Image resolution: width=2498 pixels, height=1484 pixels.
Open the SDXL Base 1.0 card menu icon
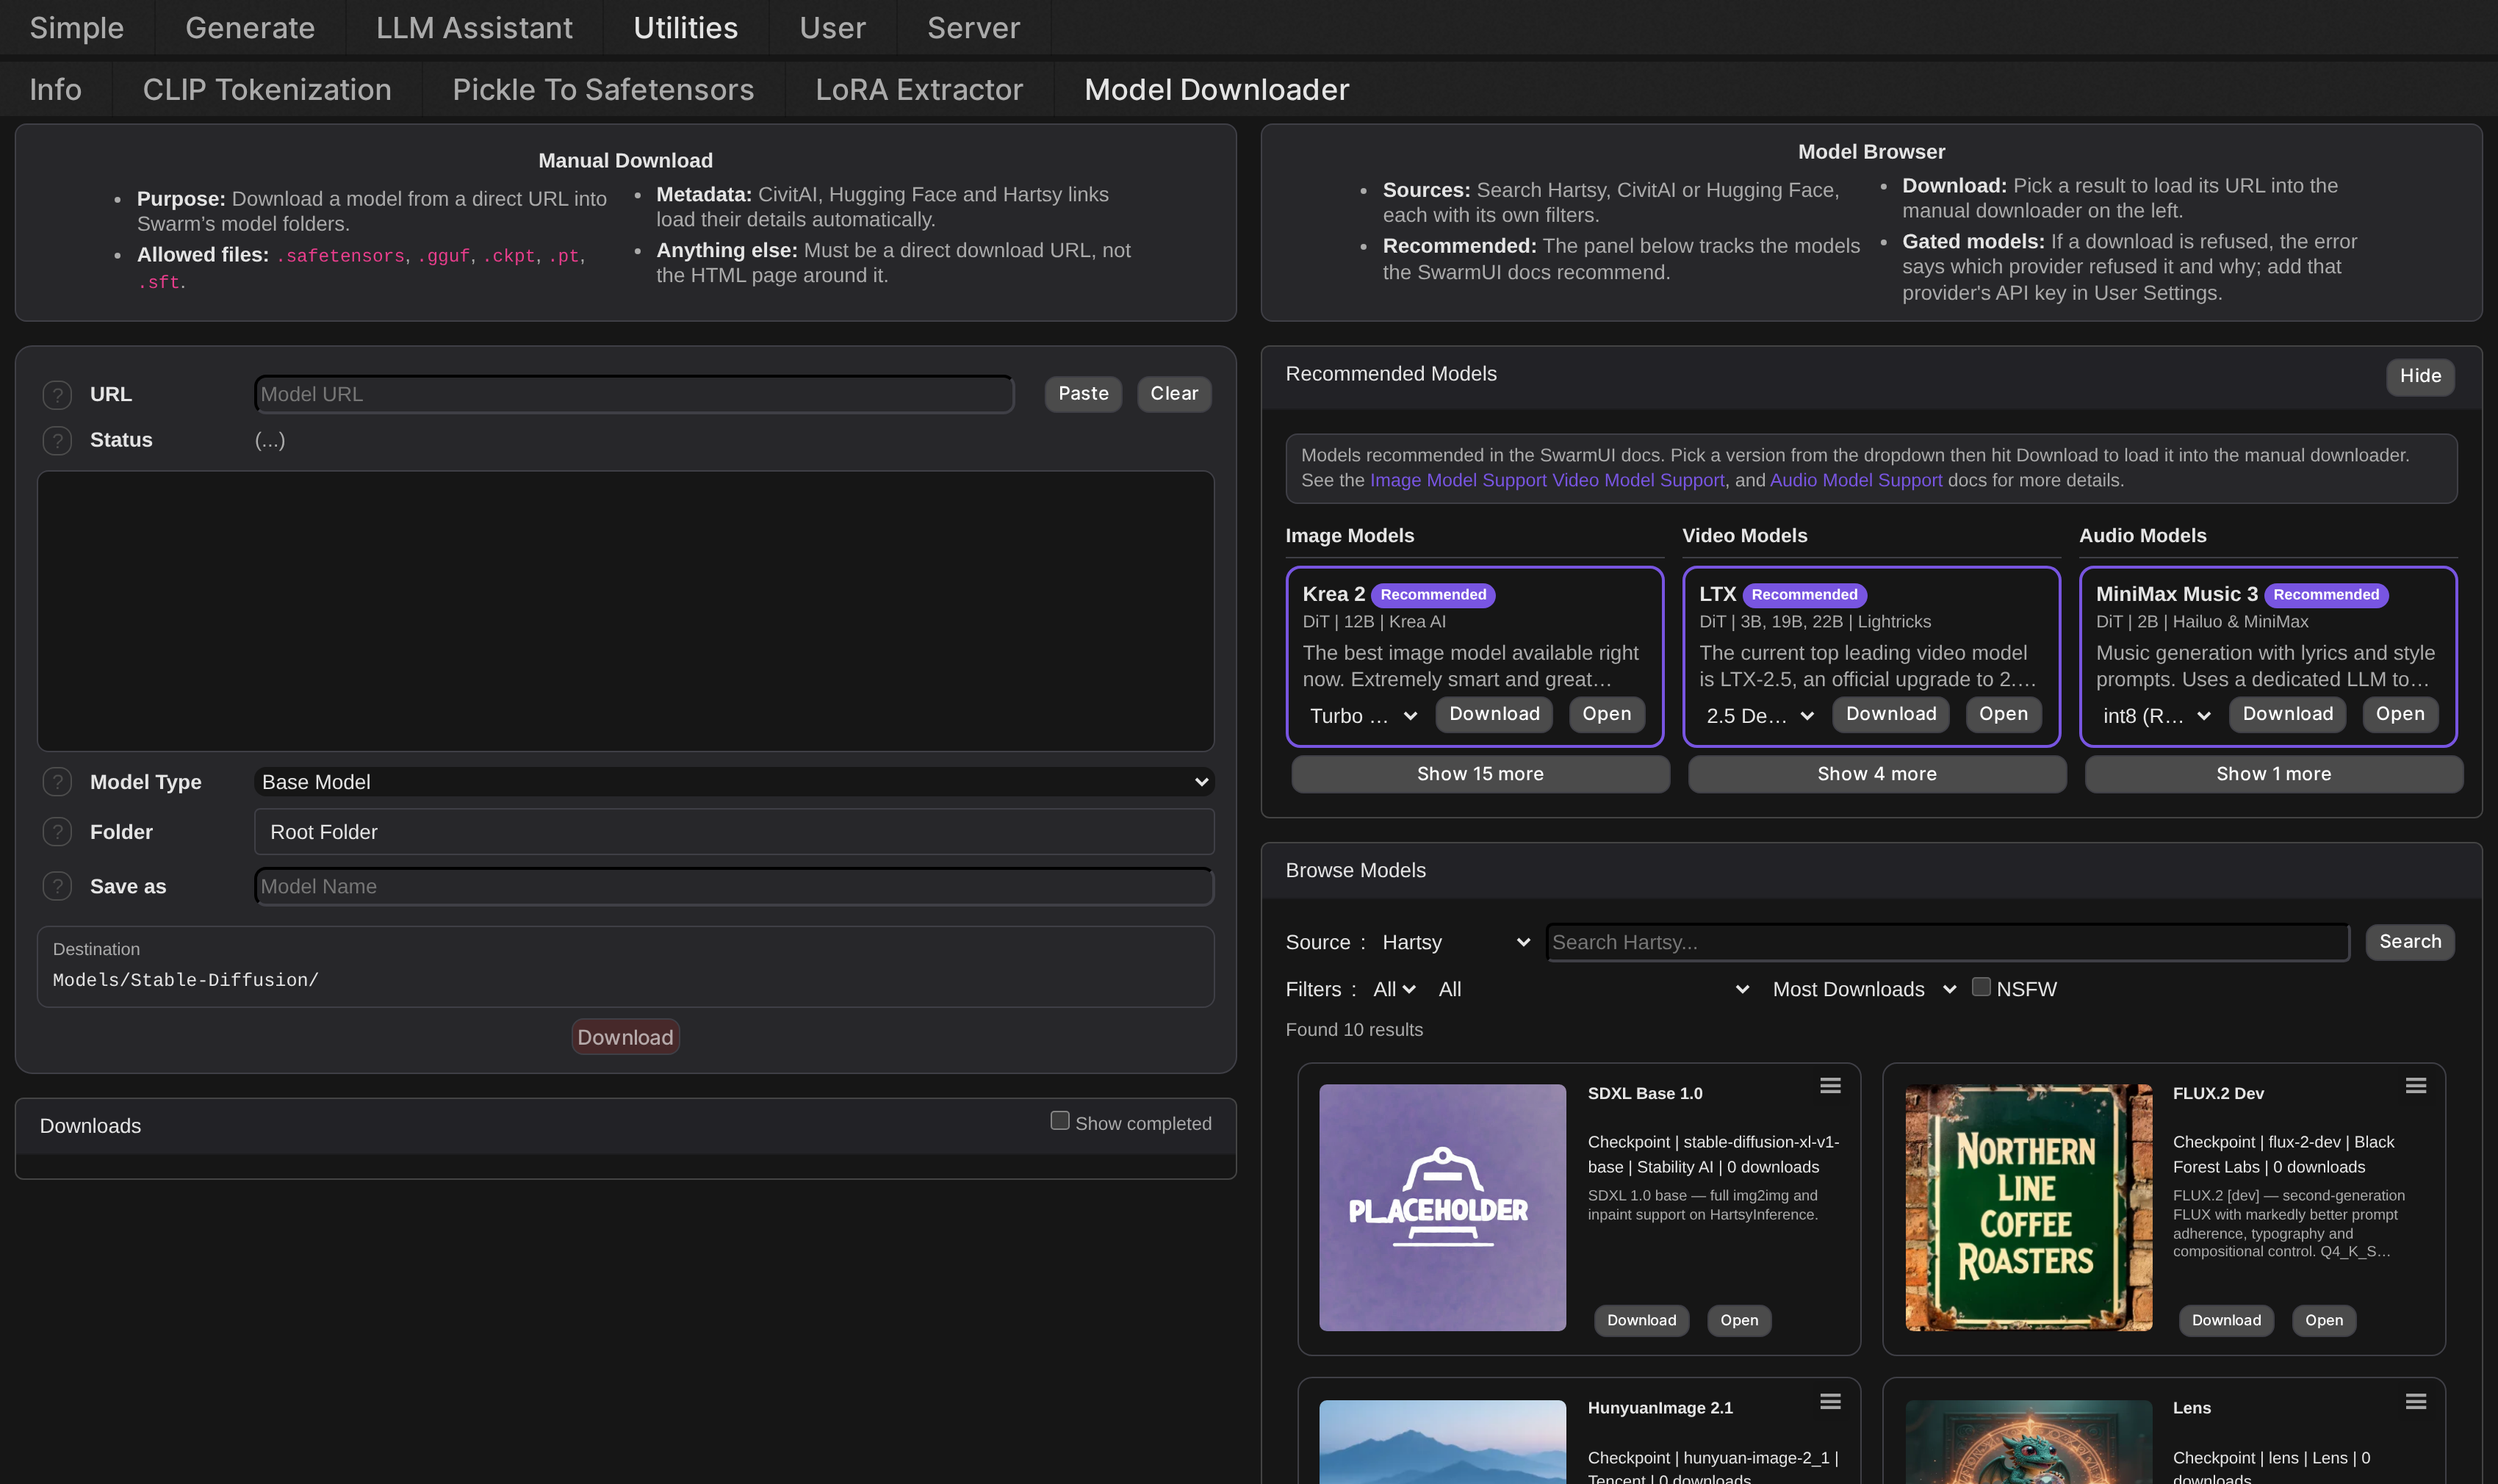point(1830,1086)
